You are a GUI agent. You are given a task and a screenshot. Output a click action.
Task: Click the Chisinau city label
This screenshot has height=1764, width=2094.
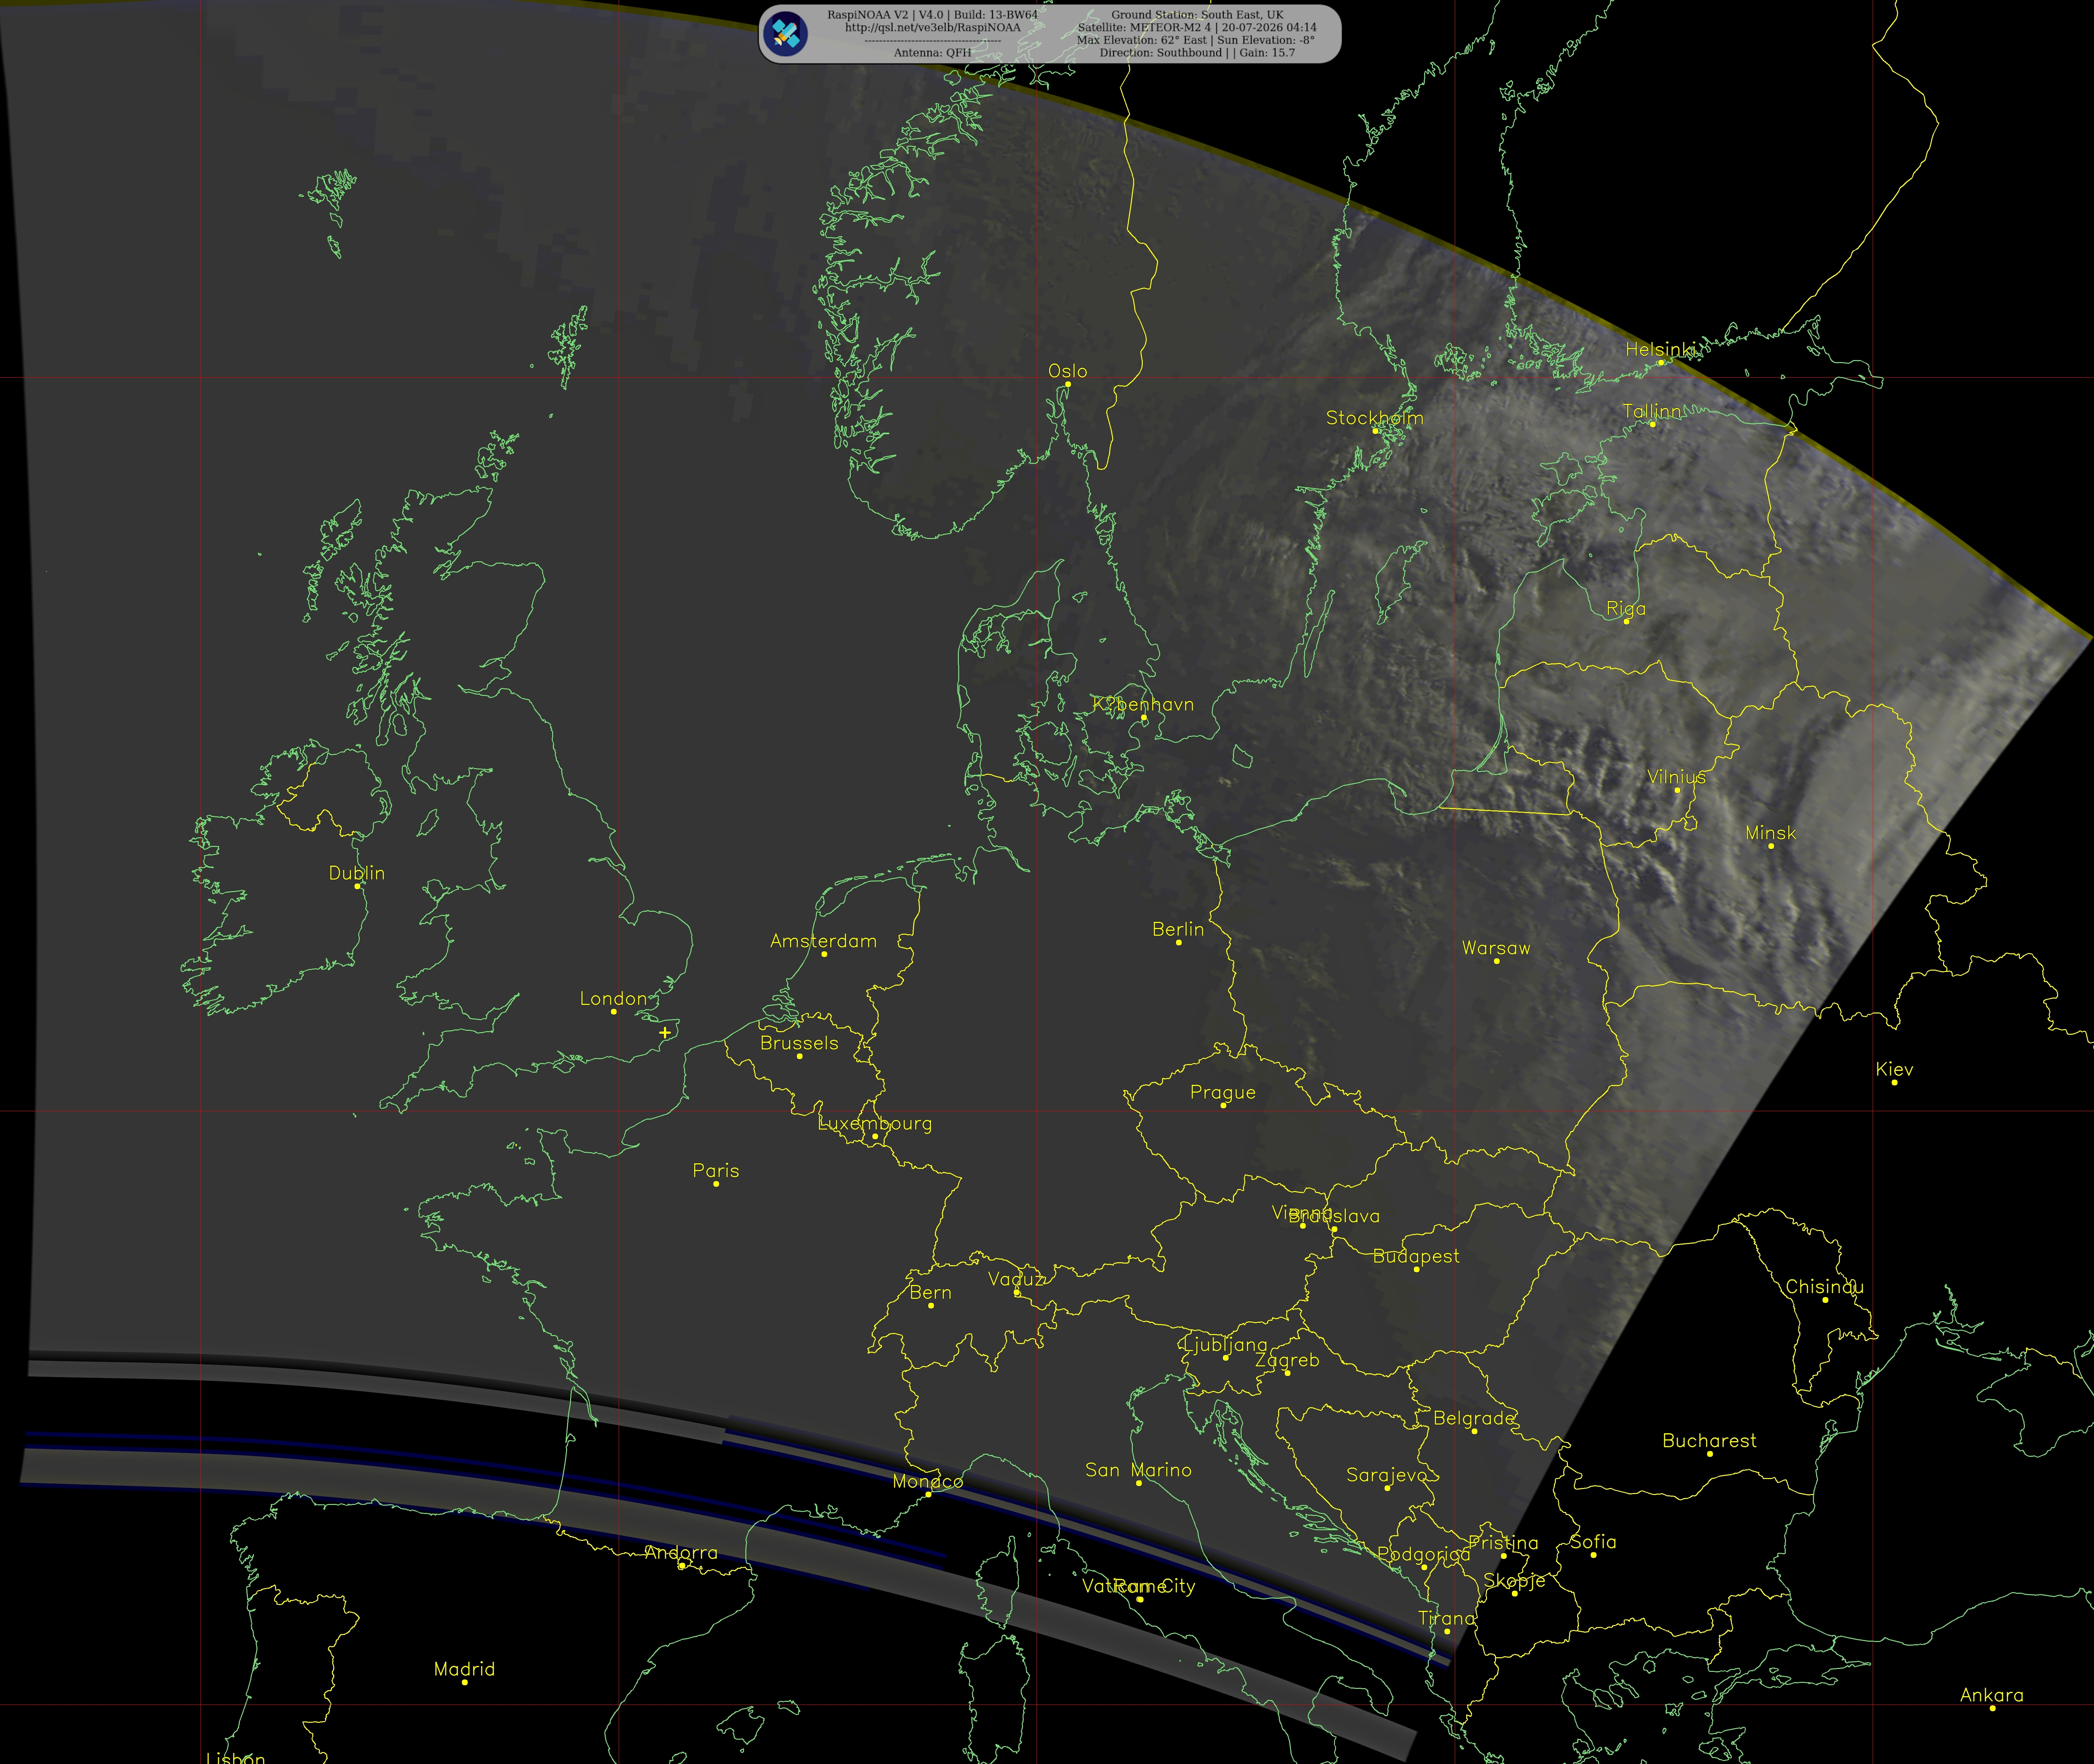pyautogui.click(x=1825, y=1287)
